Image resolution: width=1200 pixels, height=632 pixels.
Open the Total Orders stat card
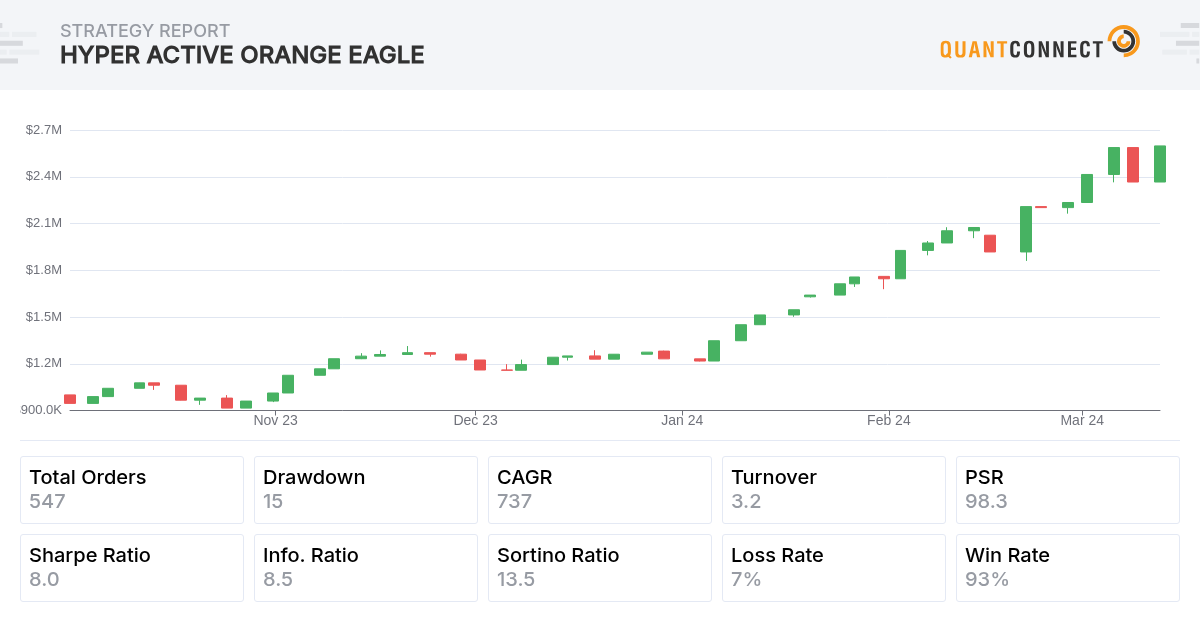pos(132,490)
